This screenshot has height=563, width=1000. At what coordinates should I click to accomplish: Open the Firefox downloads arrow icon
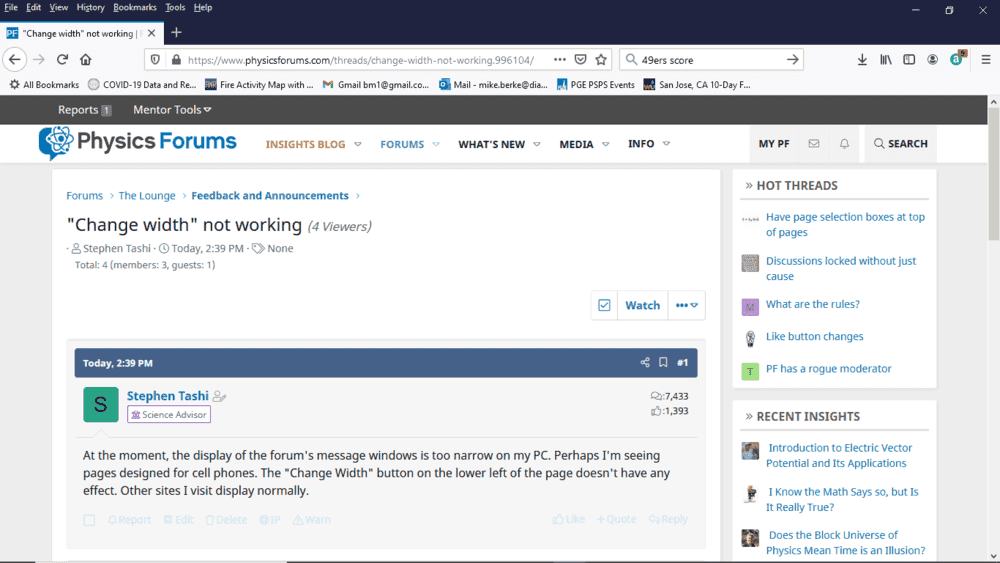point(862,60)
